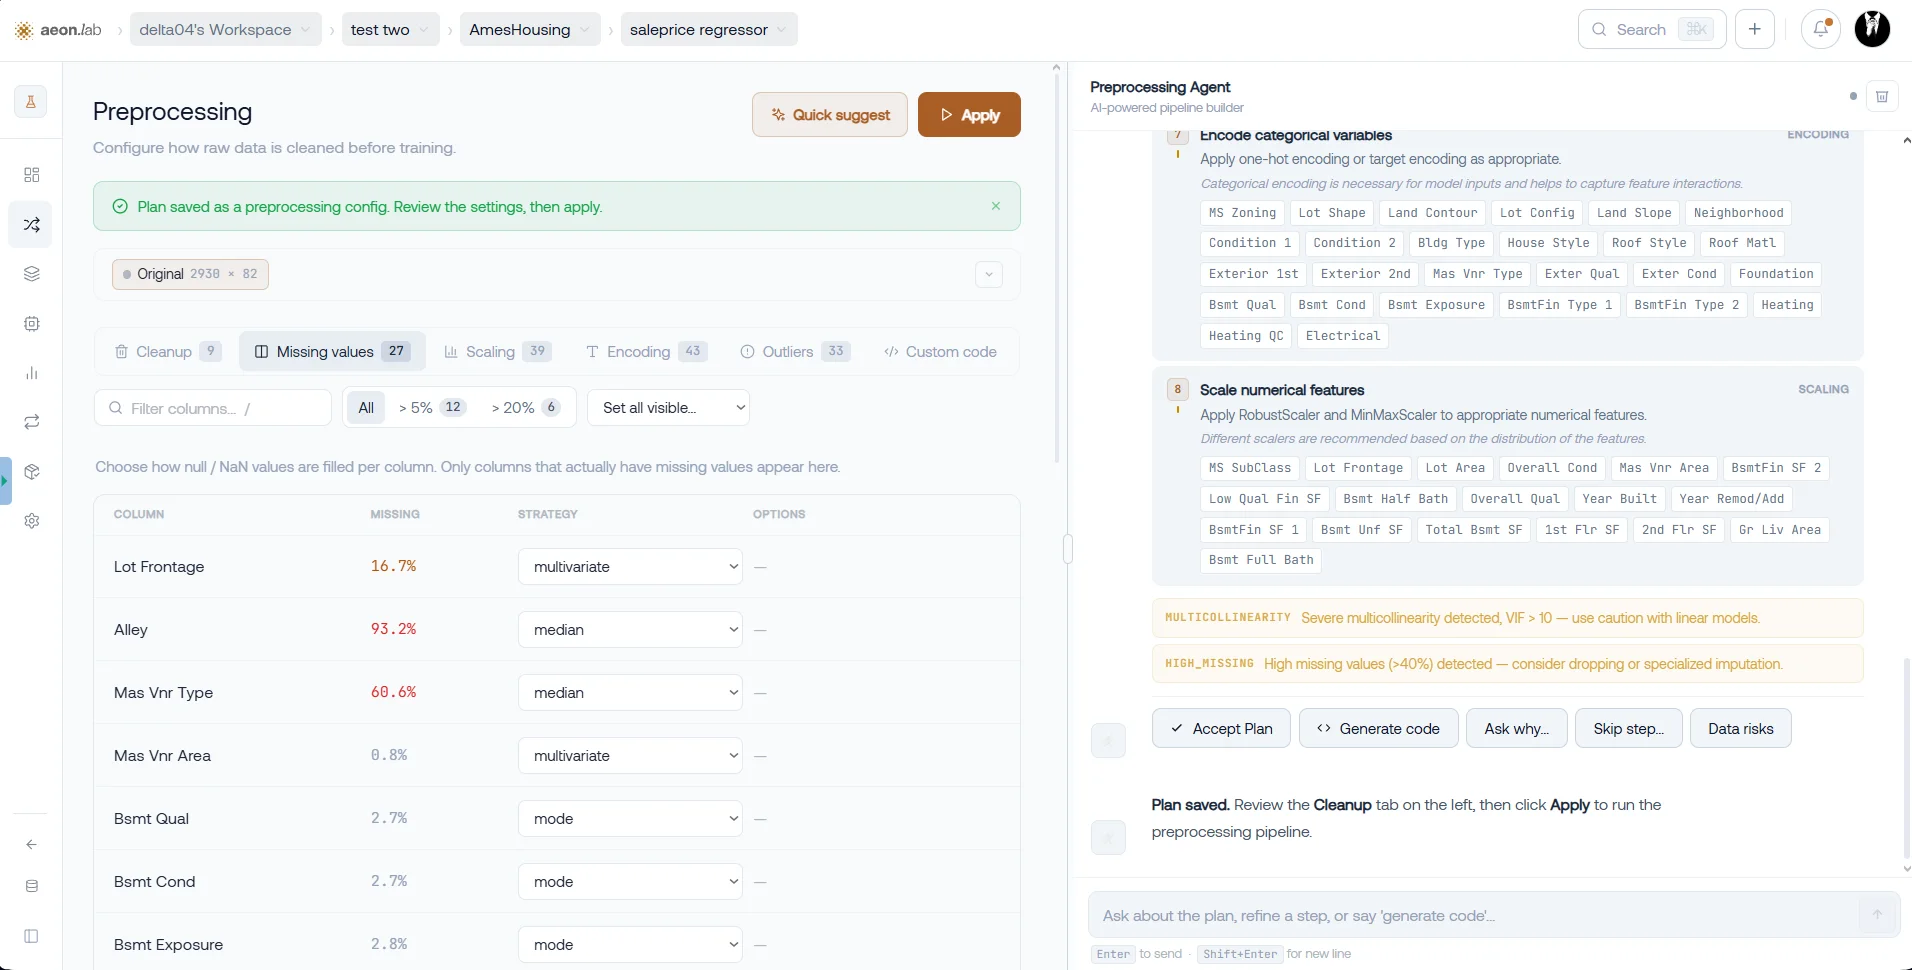Open the layers stack sidebar icon
This screenshot has width=1912, height=970.
tap(31, 274)
